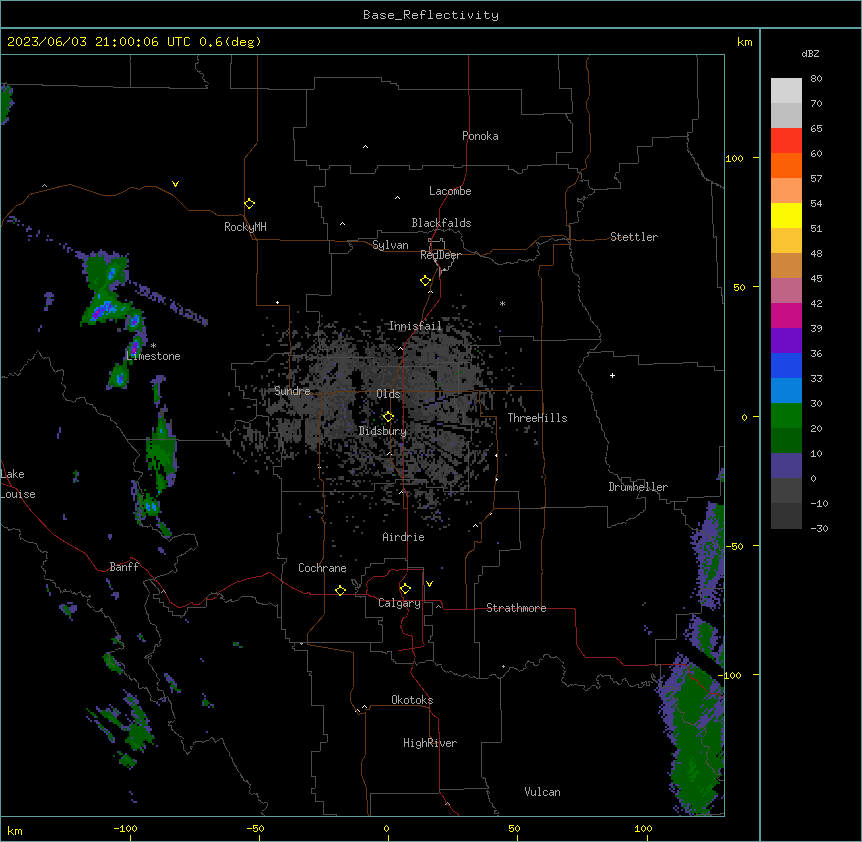
Task: Pick the purple 36-39 dBZ legend swatch
Action: point(786,341)
